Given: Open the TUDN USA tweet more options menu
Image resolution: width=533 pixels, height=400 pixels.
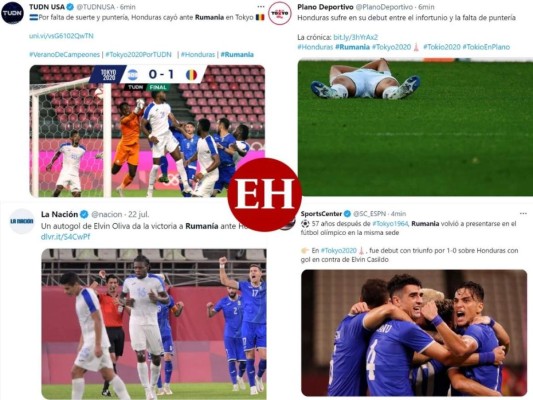Looking at the screenshot, I should coord(261,7).
